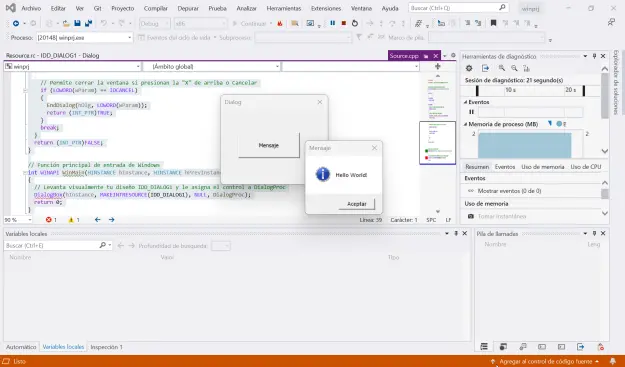
Task: Open the Inspección 1 tab
Action: [106, 347]
